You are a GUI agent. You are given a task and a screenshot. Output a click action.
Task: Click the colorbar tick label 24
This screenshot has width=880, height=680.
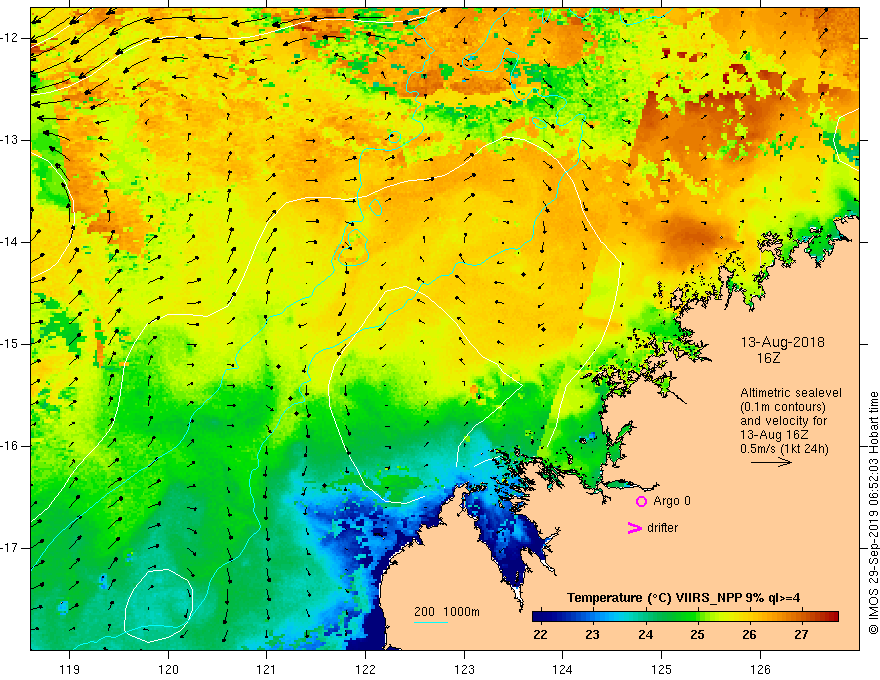coord(645,635)
